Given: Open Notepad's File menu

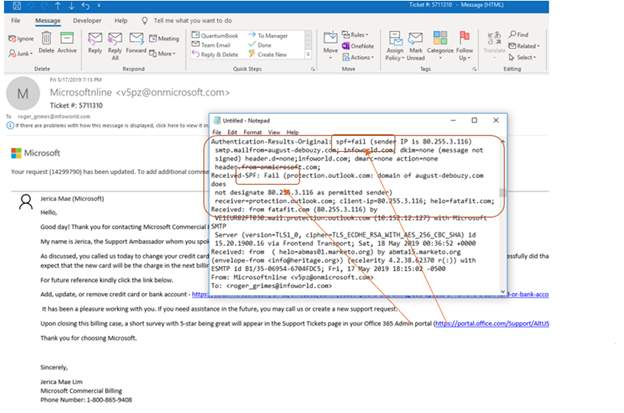Looking at the screenshot, I should tap(216, 132).
